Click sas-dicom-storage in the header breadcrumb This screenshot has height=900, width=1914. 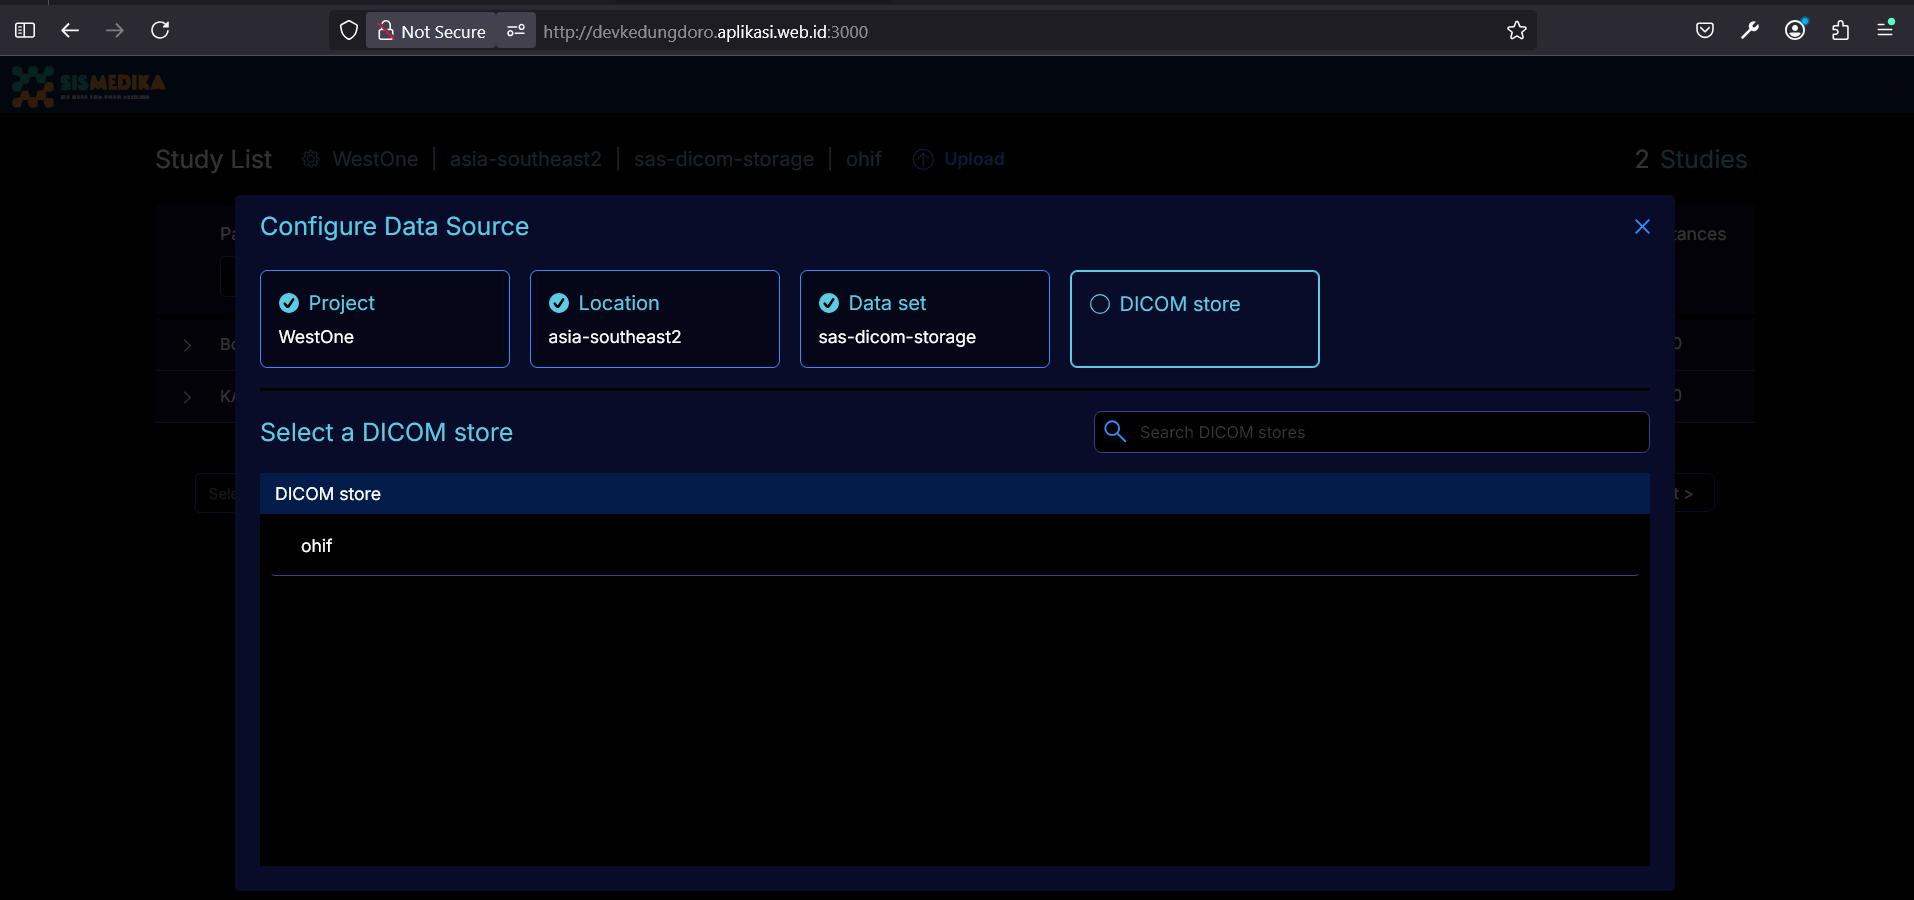point(724,159)
